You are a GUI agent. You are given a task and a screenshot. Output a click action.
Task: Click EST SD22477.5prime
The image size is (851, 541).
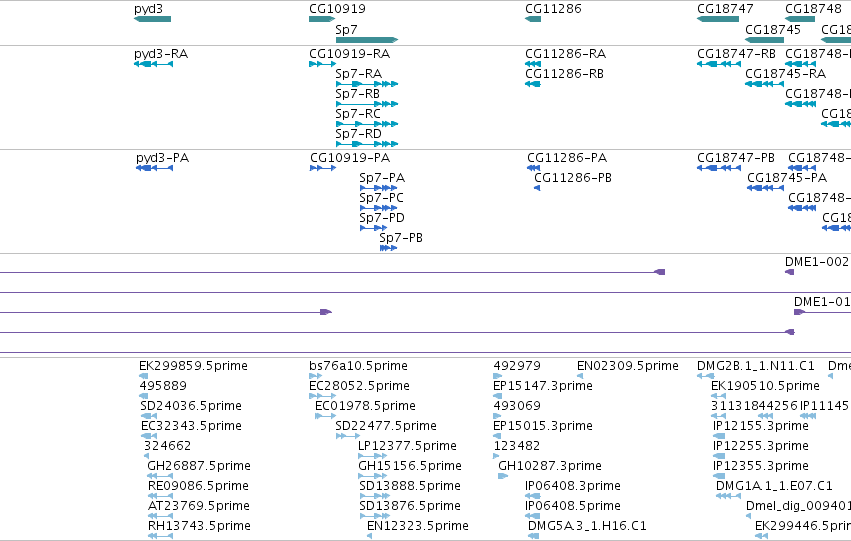pyautogui.click(x=347, y=436)
